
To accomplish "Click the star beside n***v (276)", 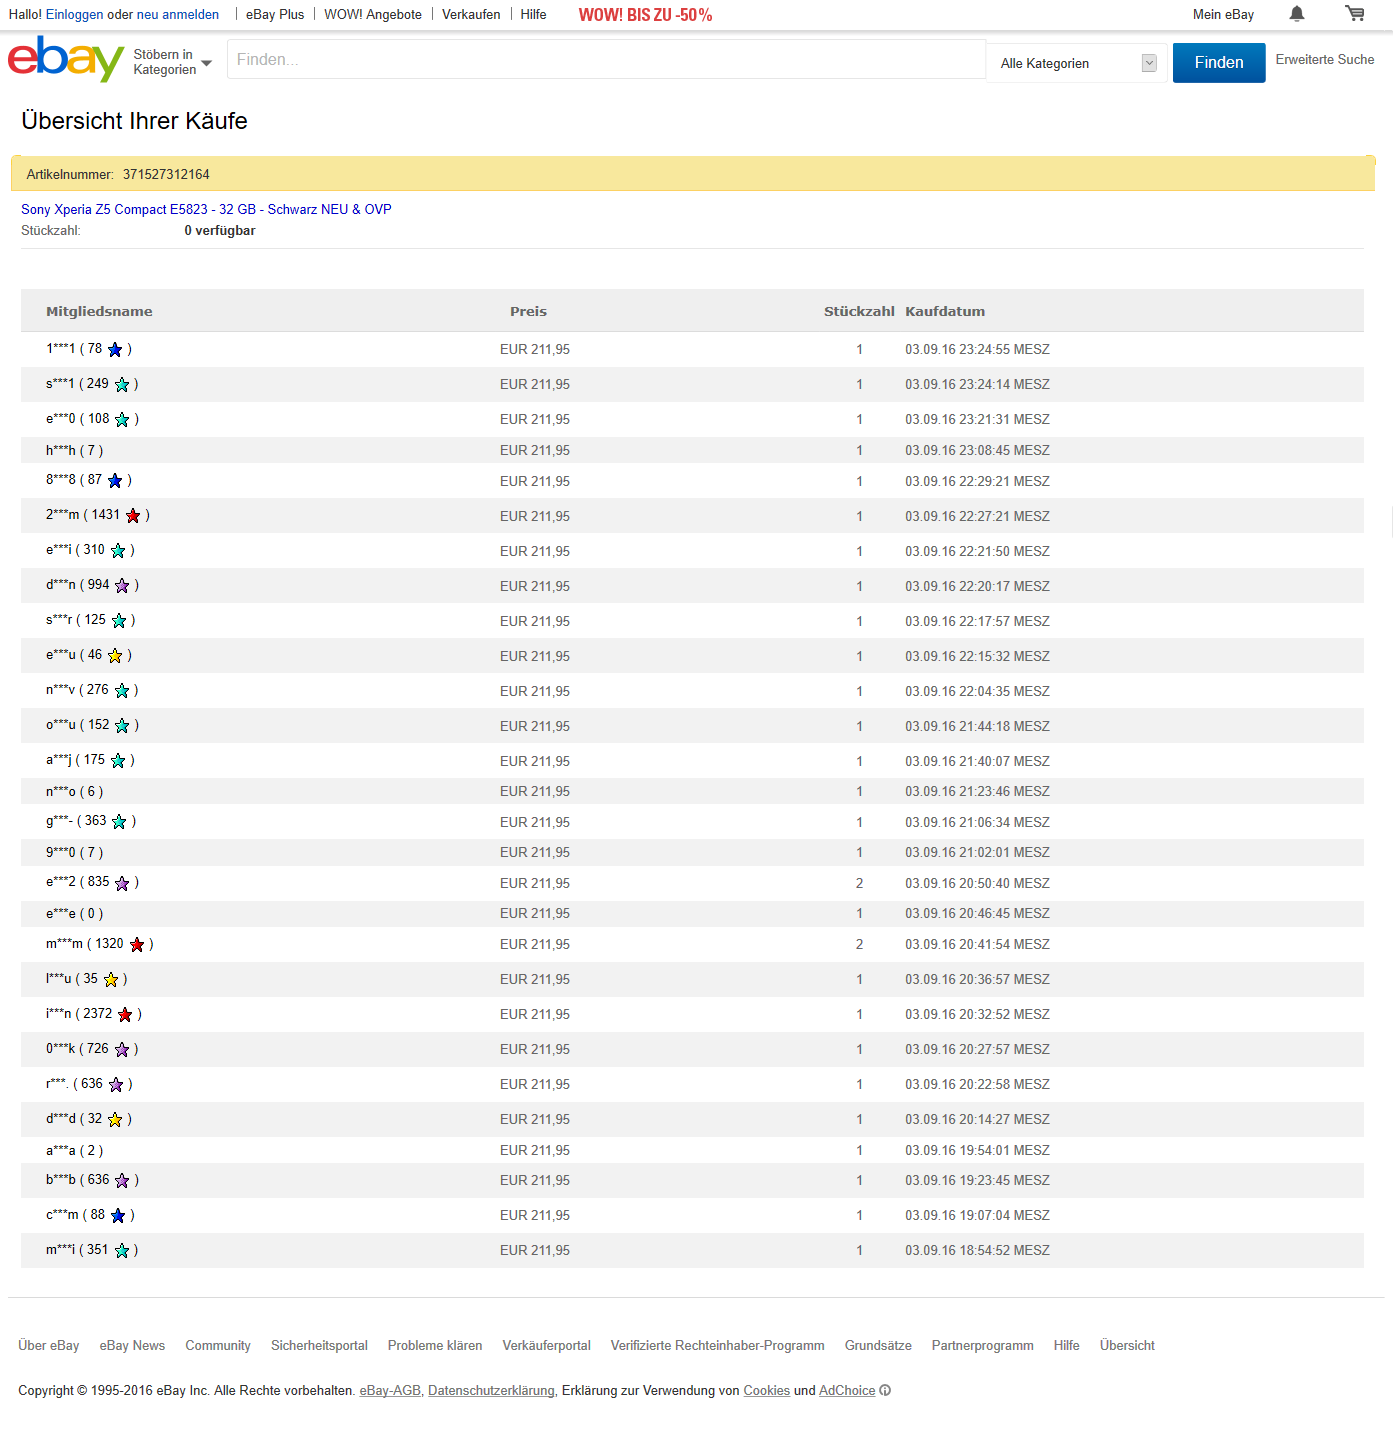I will [x=122, y=691].
